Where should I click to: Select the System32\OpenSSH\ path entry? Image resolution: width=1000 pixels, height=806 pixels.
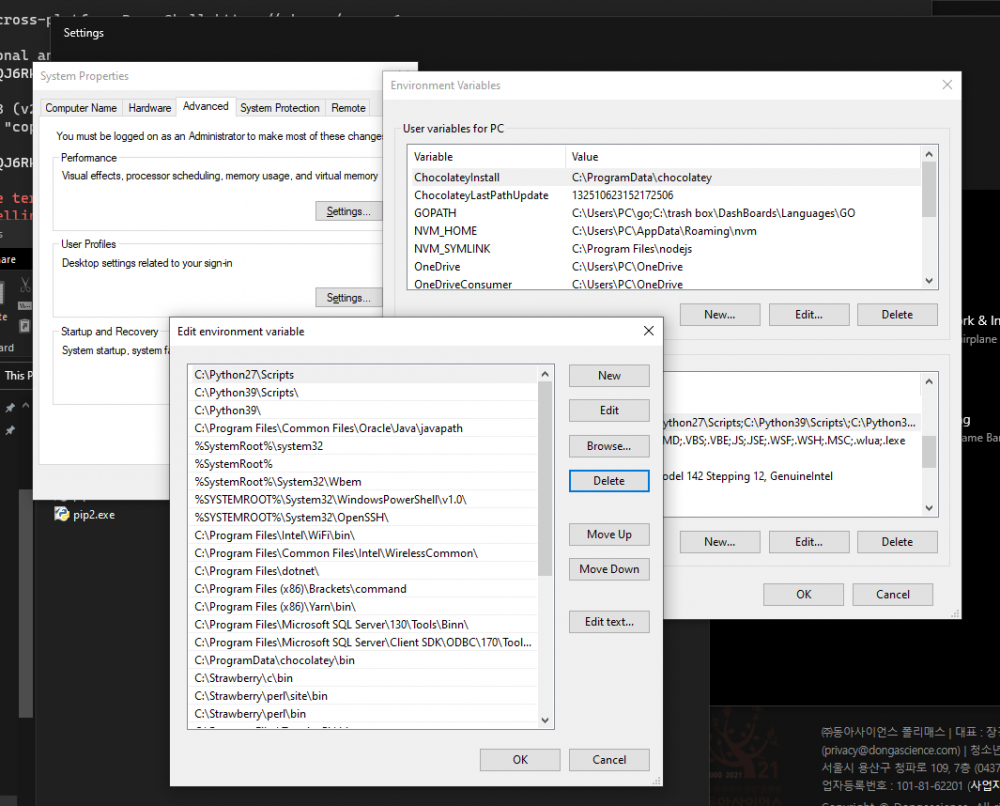coord(365,518)
